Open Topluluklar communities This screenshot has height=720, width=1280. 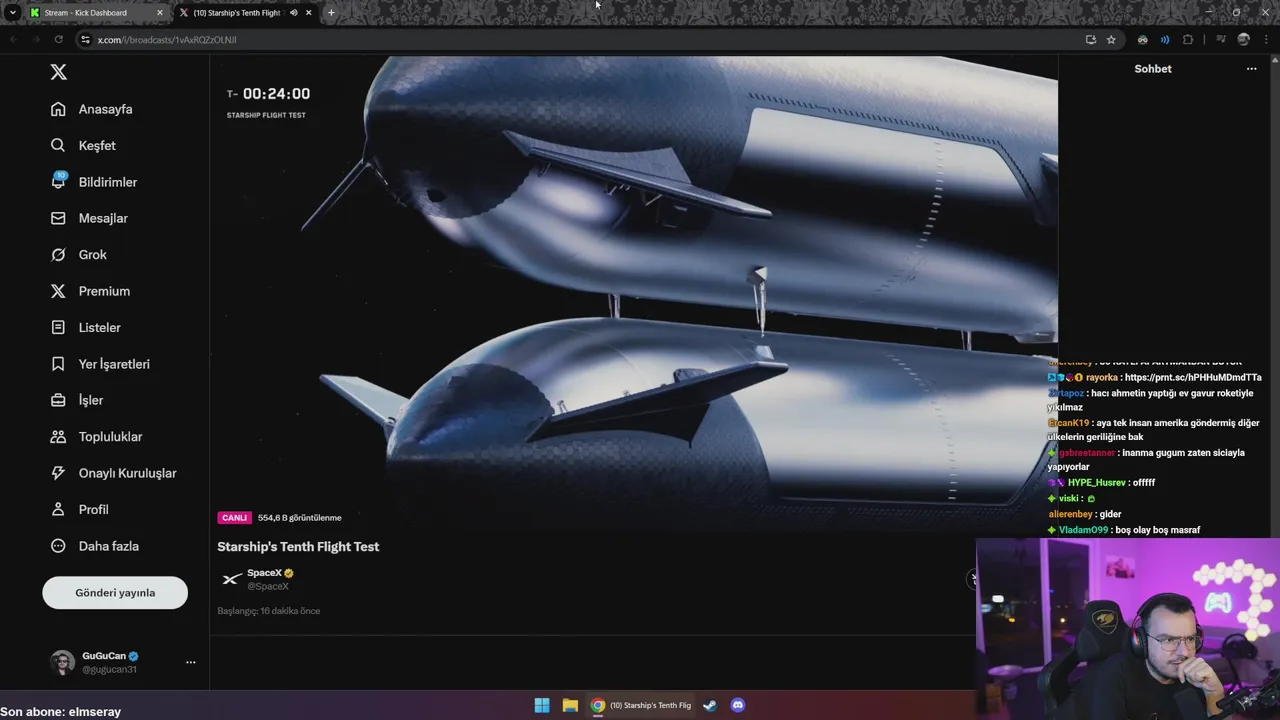click(111, 437)
